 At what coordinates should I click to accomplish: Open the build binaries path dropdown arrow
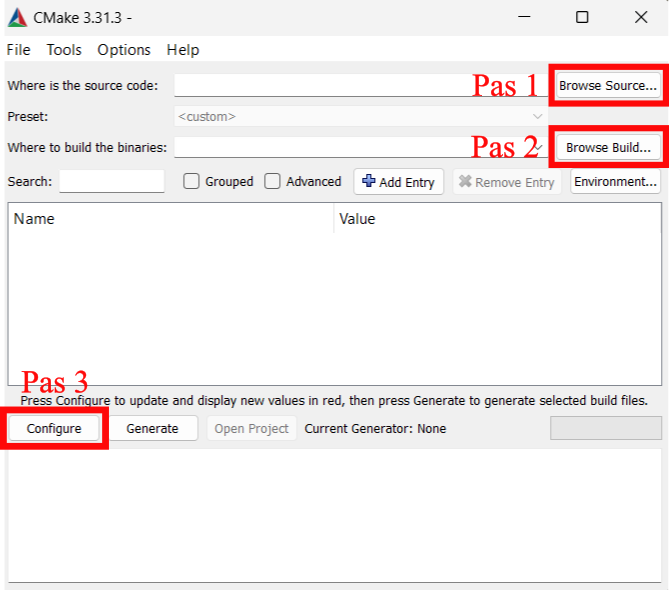(x=539, y=147)
